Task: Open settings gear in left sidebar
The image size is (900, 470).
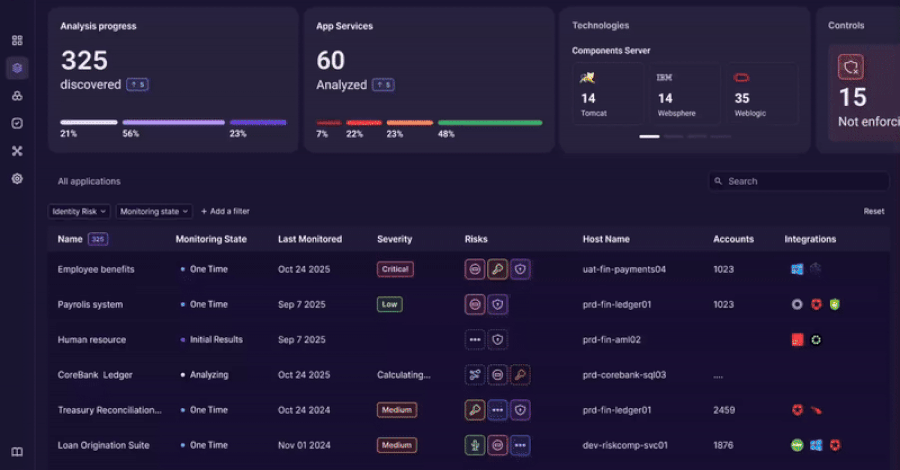Action: tap(17, 179)
